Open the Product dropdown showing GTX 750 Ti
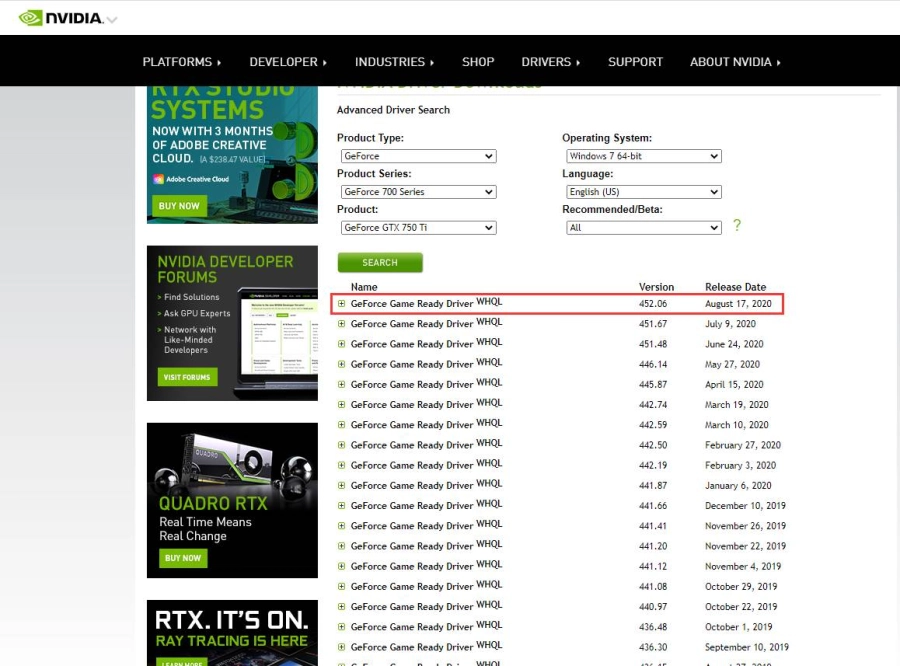 [x=418, y=228]
